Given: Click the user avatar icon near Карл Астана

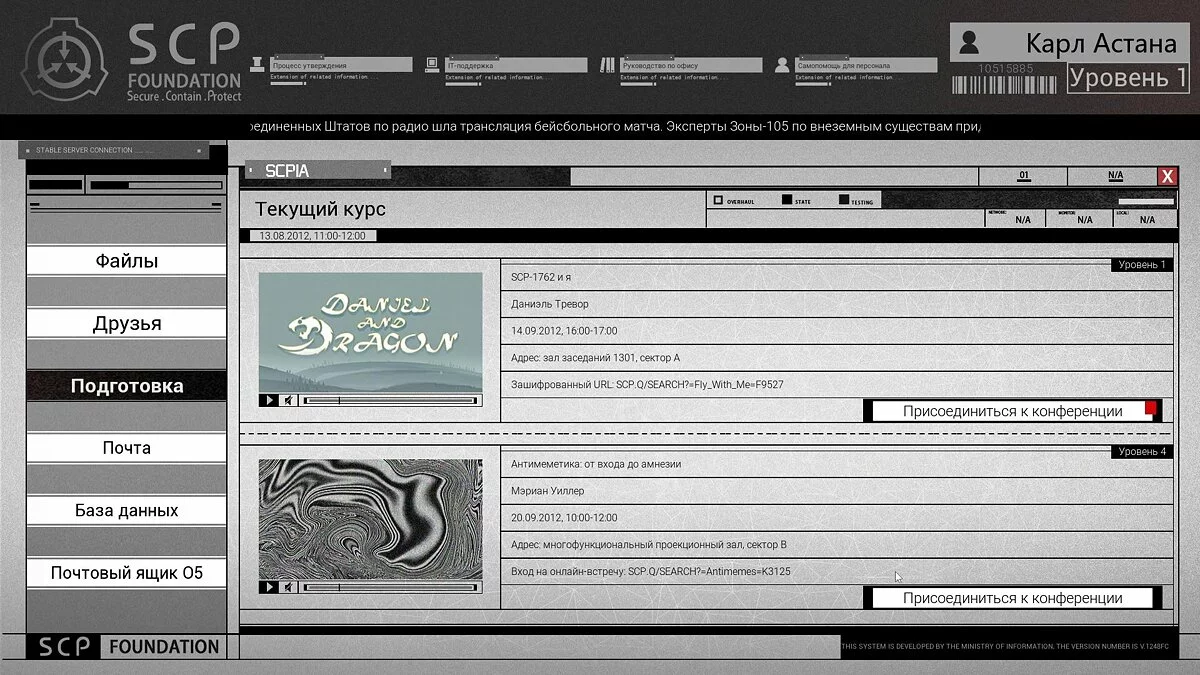Looking at the screenshot, I should [x=968, y=43].
